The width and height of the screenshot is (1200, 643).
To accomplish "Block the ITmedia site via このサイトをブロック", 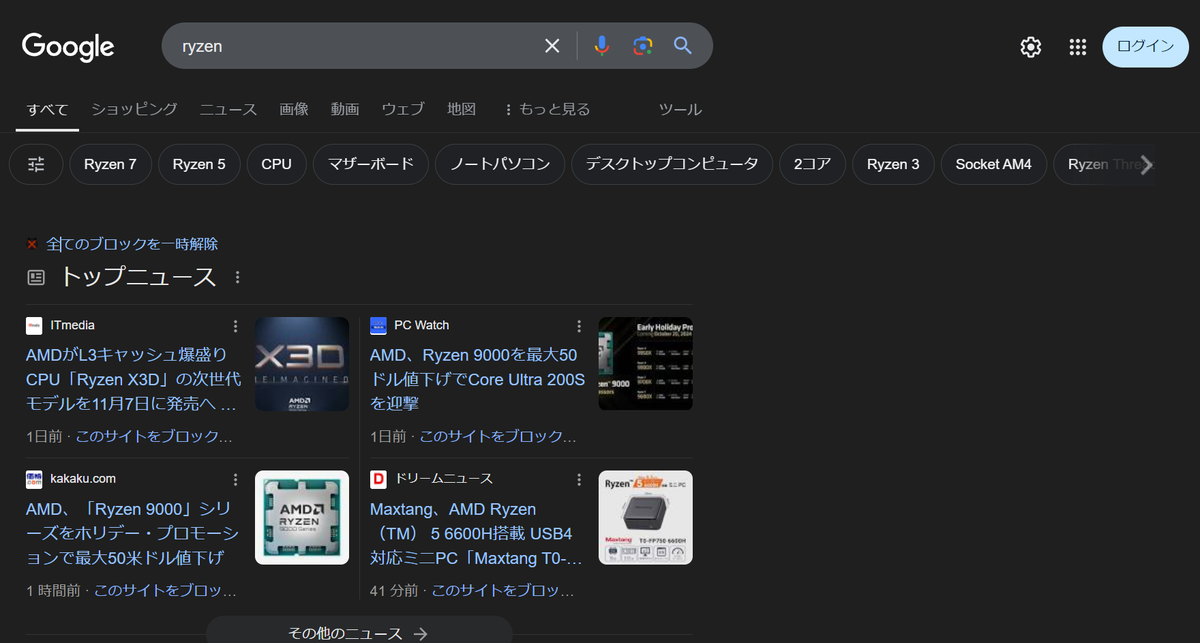I will tap(153, 437).
